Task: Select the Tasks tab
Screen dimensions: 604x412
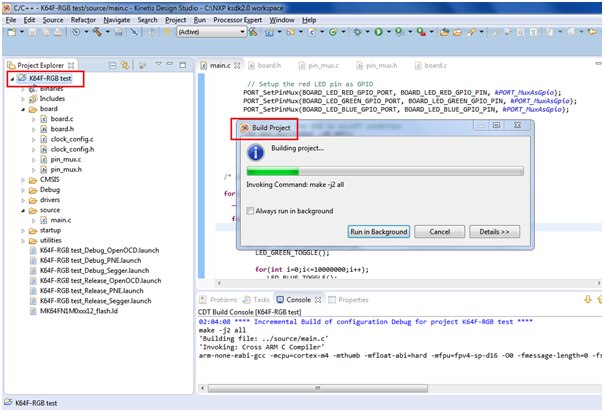Action: pyautogui.click(x=257, y=300)
